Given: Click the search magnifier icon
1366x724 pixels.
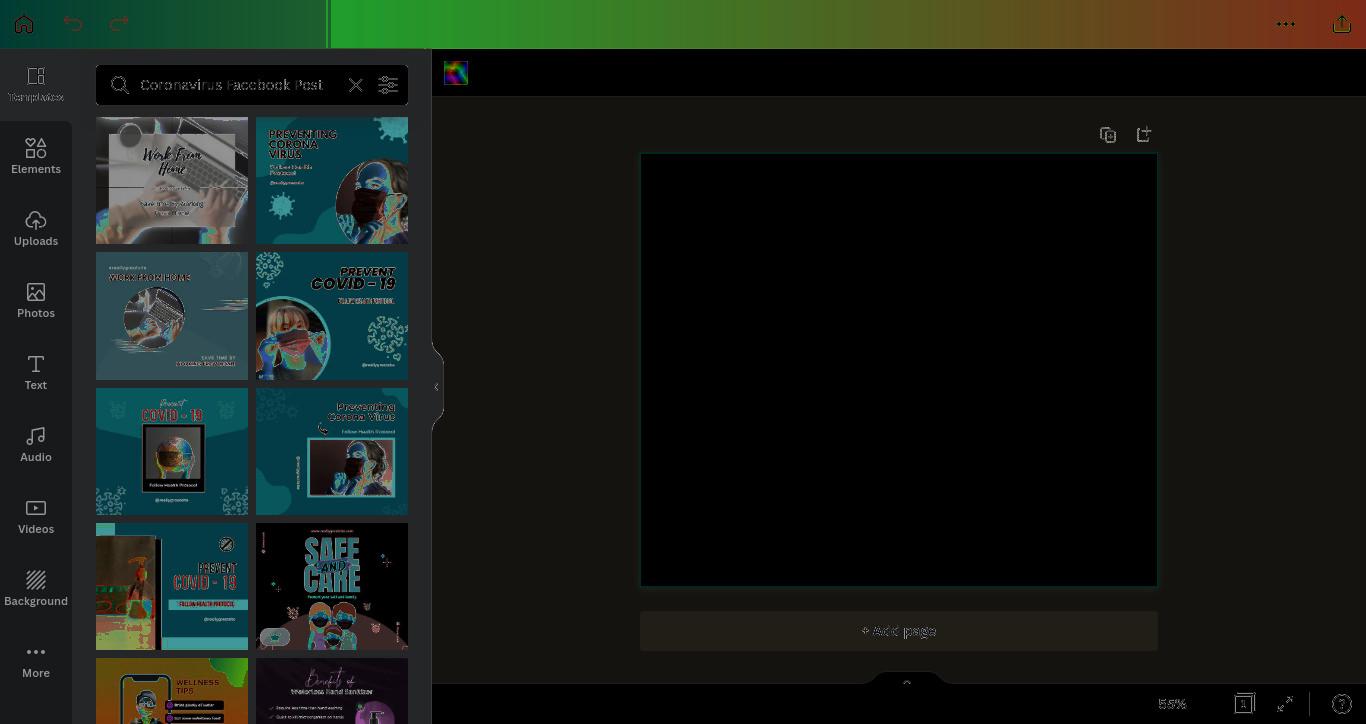Looking at the screenshot, I should (120, 85).
